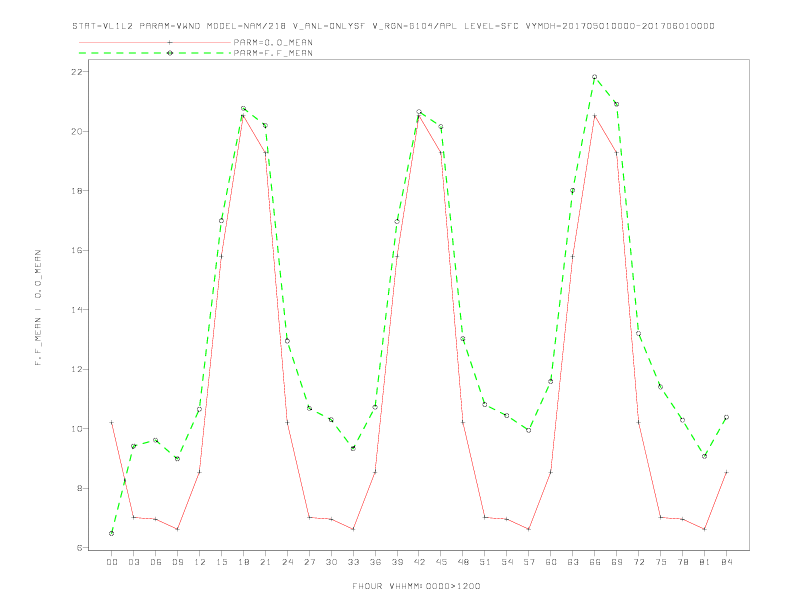Select the red plus point at hour 69
Screen dimensions: 792x612
(617, 153)
